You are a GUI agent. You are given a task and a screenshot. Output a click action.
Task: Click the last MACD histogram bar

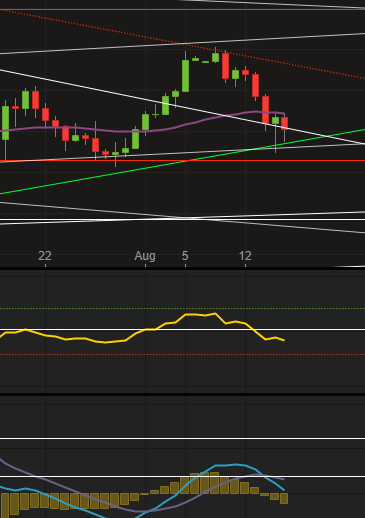[x=284, y=499]
